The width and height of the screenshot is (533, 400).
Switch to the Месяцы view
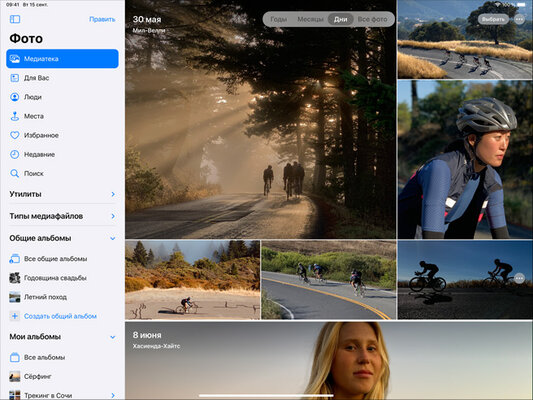310,19
